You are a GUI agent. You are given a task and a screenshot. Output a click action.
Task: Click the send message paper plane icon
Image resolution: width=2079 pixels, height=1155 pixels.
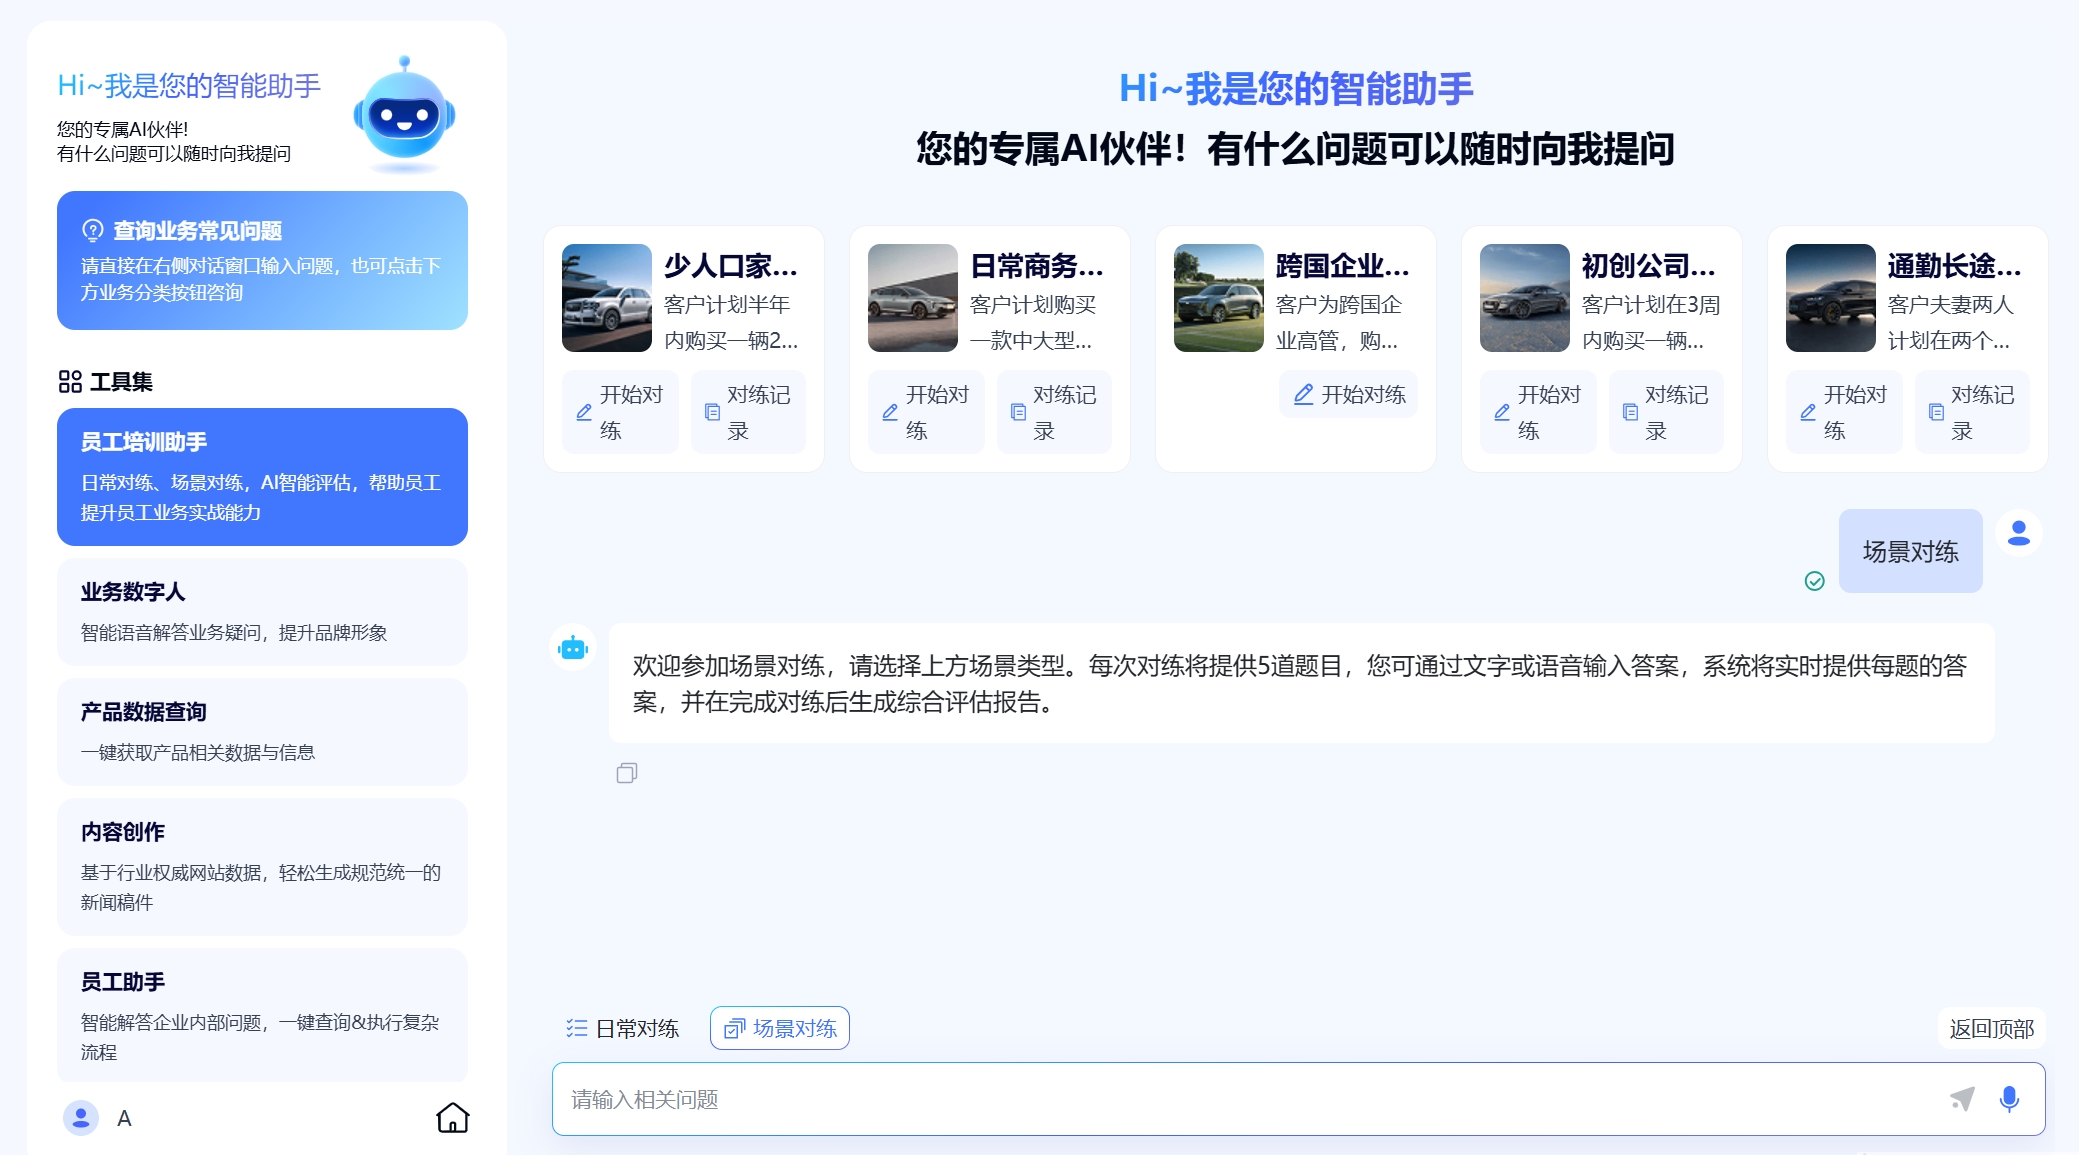[1962, 1099]
